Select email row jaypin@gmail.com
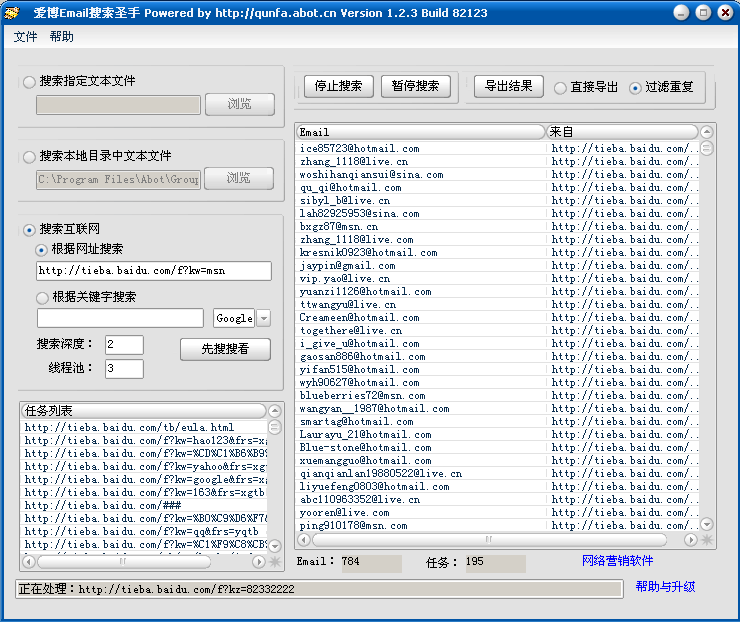 pyautogui.click(x=498, y=266)
